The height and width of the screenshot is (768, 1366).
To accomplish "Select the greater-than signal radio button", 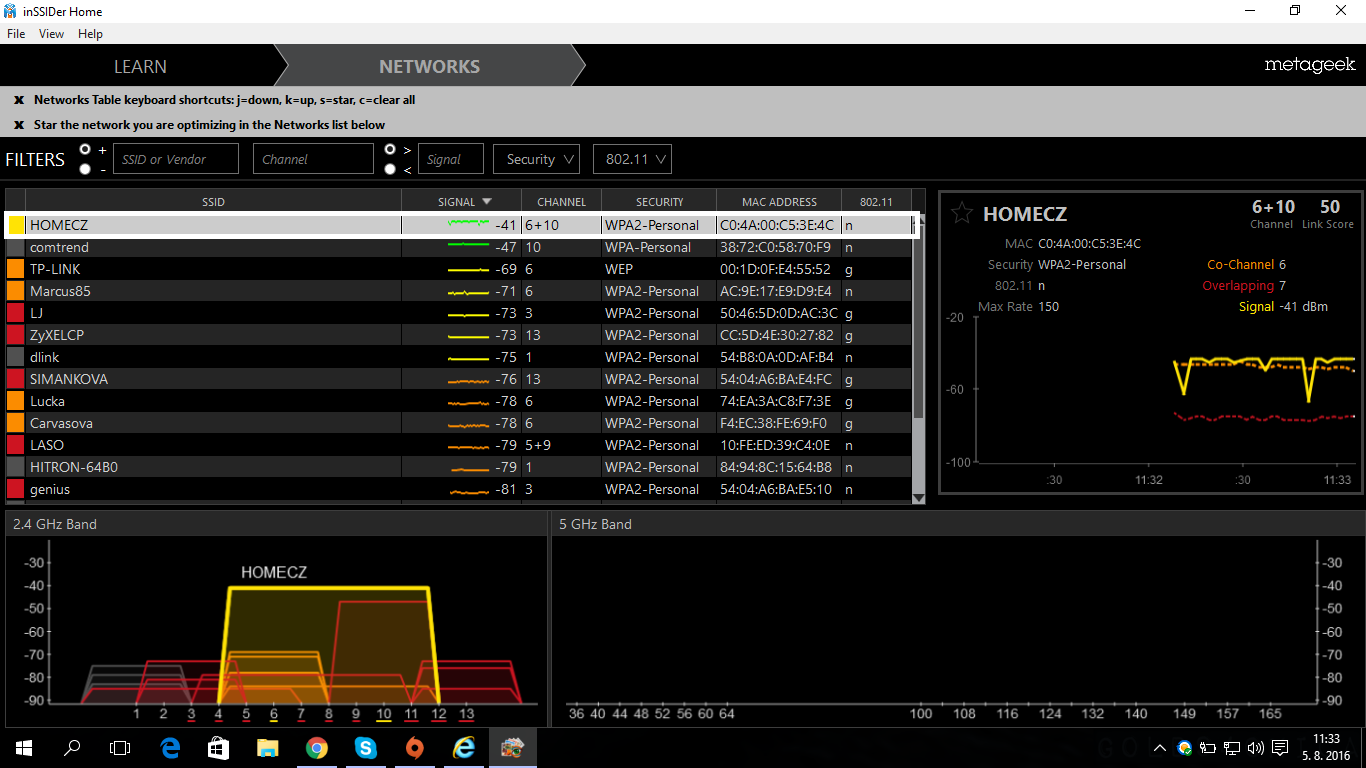I will tap(390, 149).
